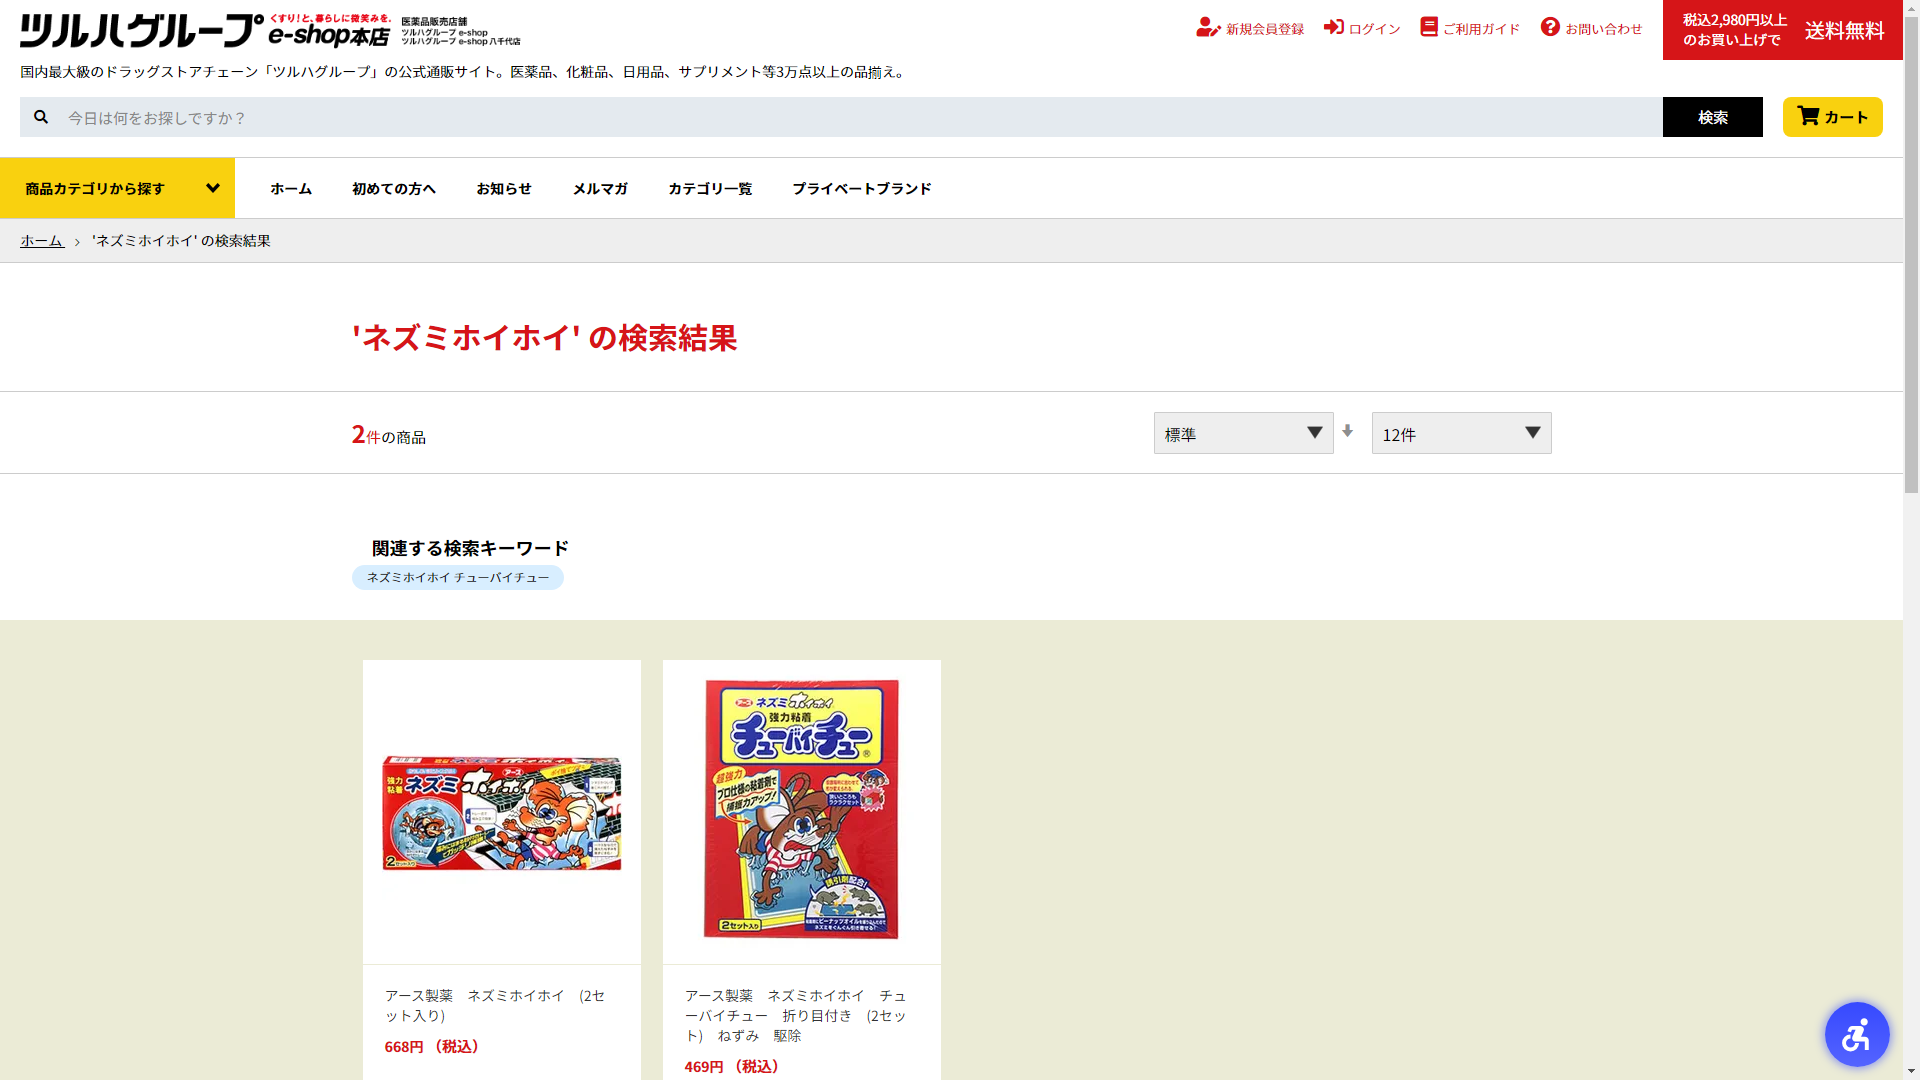Open the チューバイチュー product thumbnail image
Screen dimensions: 1920x1080
click(801, 810)
